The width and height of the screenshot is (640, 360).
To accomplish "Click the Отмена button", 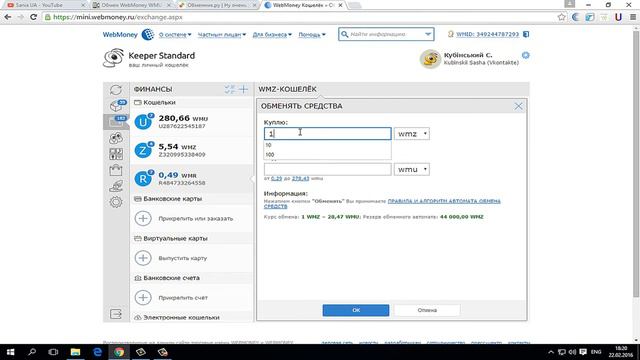I will click(427, 310).
